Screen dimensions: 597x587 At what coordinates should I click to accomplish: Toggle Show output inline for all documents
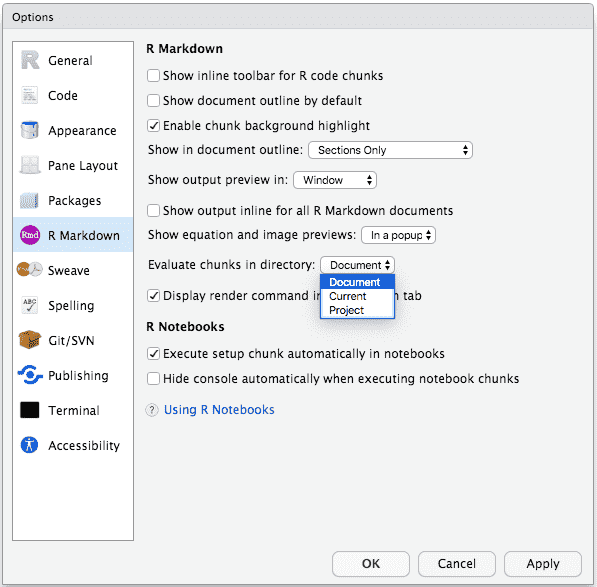(153, 211)
